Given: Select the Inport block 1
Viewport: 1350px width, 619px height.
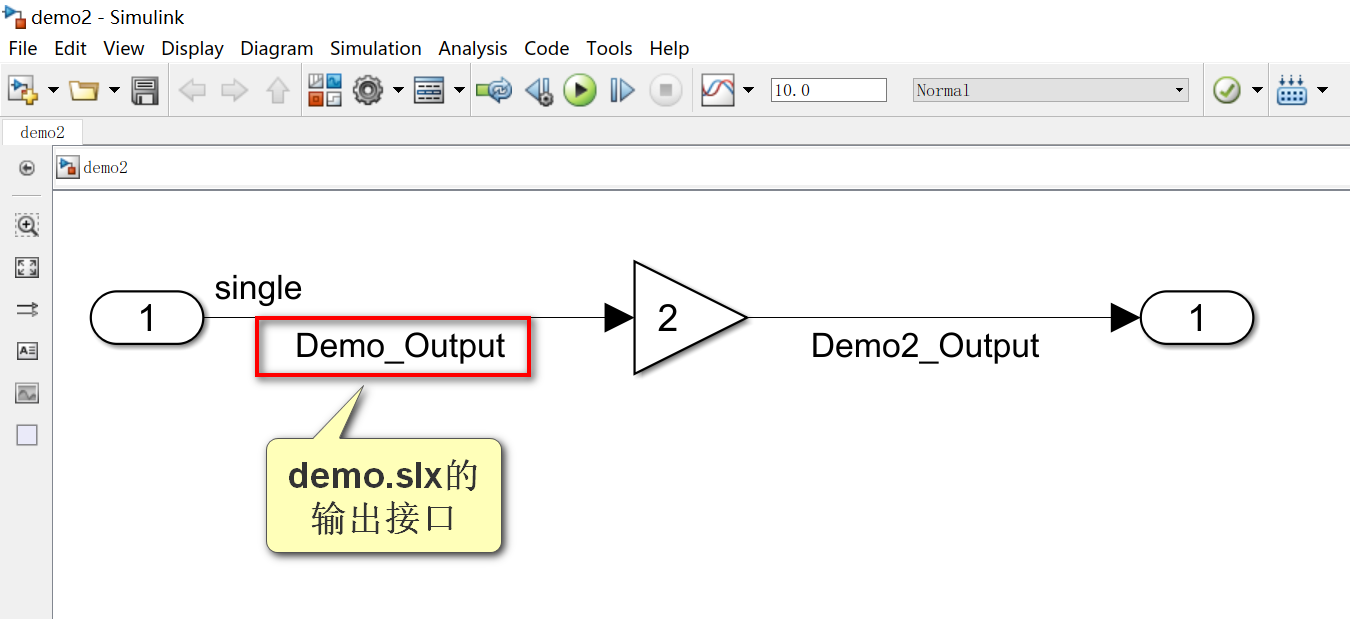Looking at the screenshot, I should pyautogui.click(x=147, y=318).
